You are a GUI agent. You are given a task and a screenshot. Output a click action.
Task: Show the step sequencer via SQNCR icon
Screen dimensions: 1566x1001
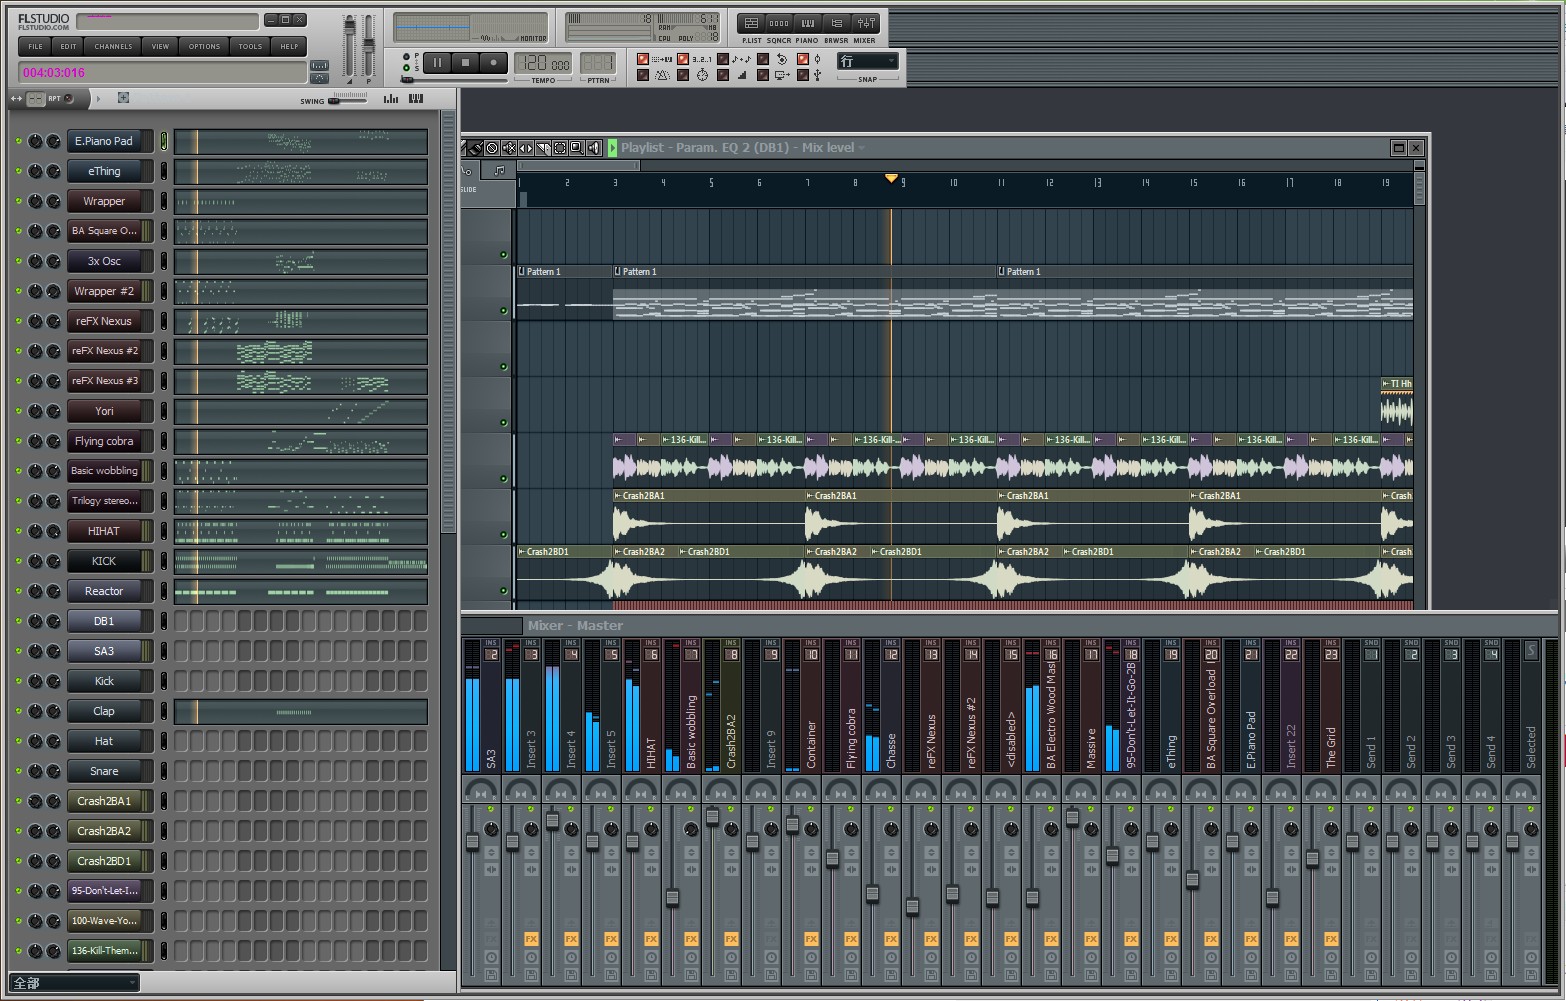pyautogui.click(x=779, y=23)
